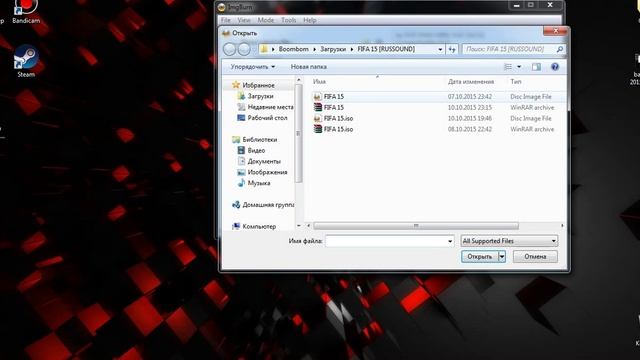This screenshot has height=360, width=640.
Task: Expand the address bar history dropdown
Action: pyautogui.click(x=440, y=49)
